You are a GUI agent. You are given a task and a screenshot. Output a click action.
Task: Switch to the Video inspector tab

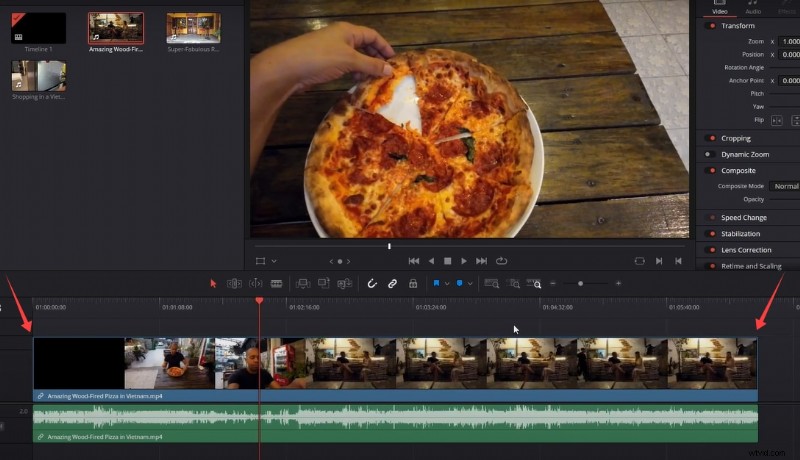click(719, 7)
